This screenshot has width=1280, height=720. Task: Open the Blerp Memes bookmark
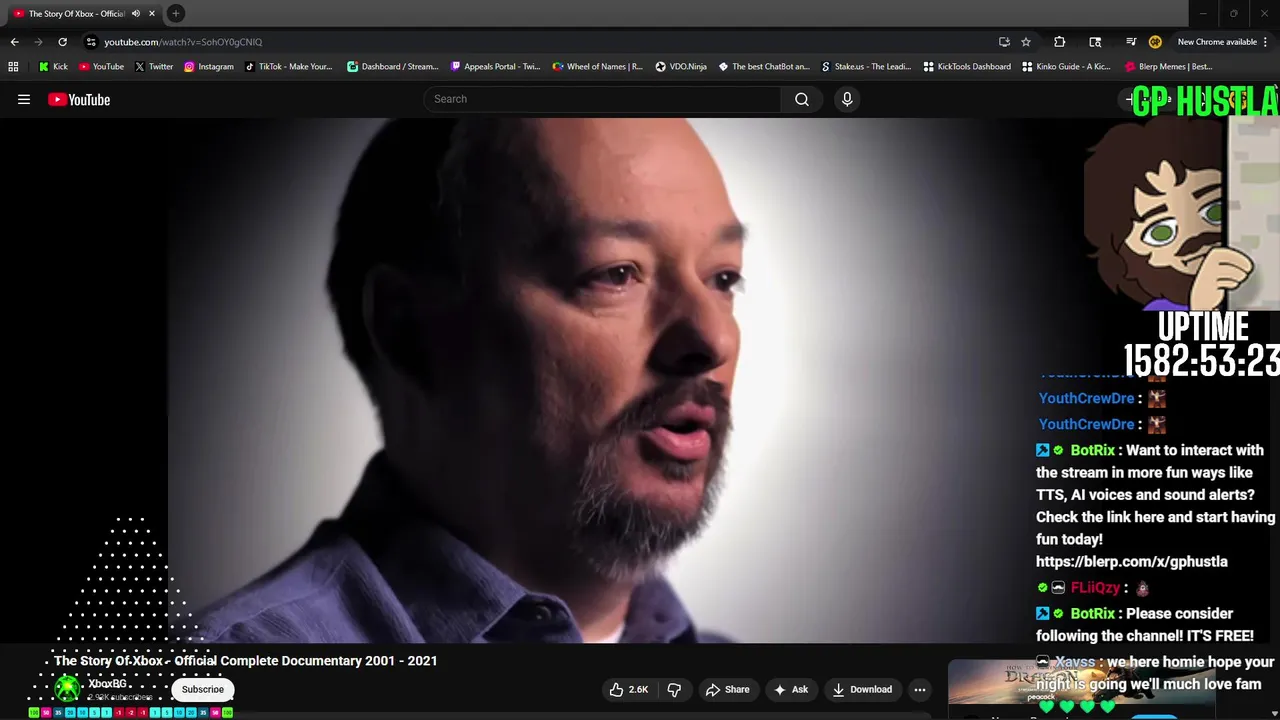pyautogui.click(x=1168, y=67)
